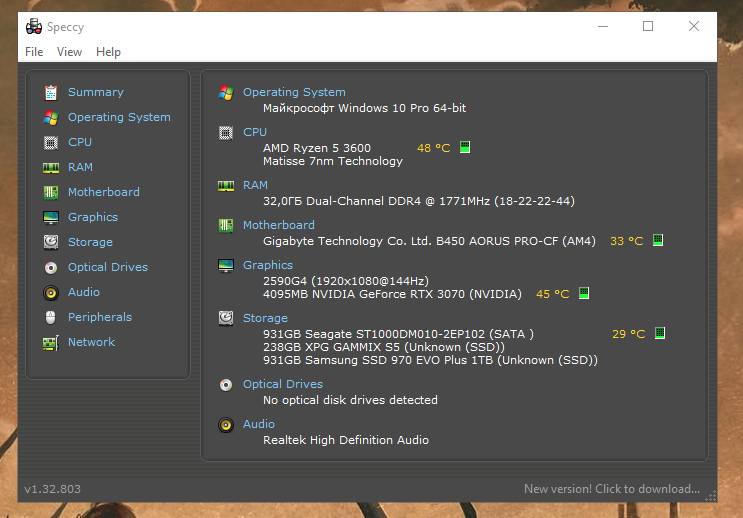Click the RAM heading link in summary
Image resolution: width=743 pixels, height=518 pixels.
coord(255,185)
